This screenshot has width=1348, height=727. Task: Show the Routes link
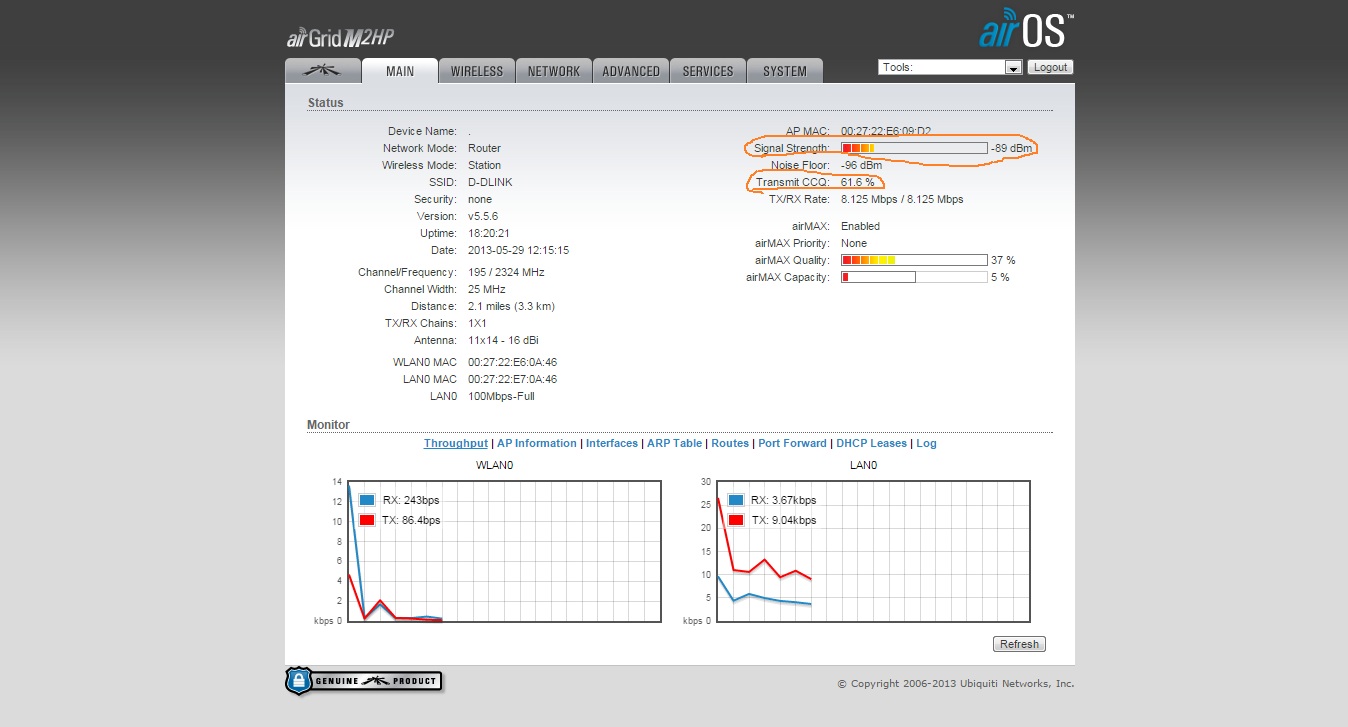pos(730,443)
